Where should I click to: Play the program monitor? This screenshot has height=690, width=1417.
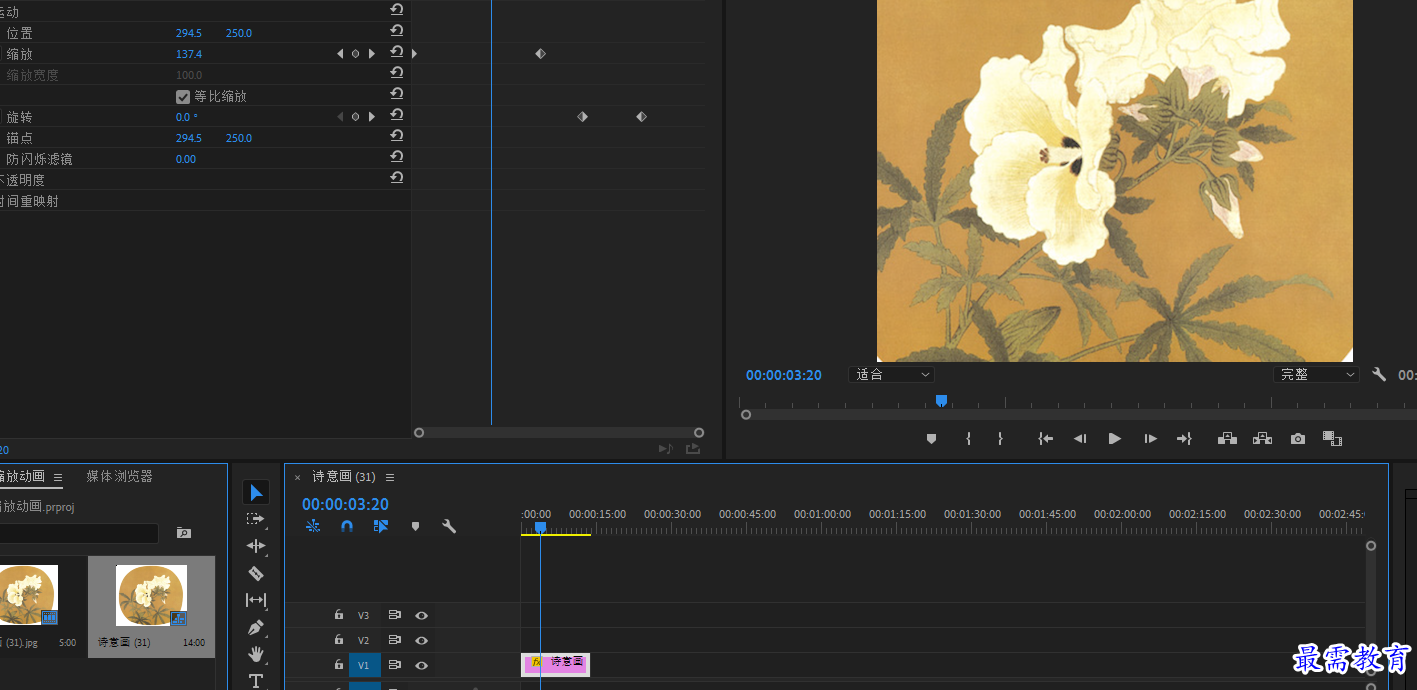pos(1114,438)
